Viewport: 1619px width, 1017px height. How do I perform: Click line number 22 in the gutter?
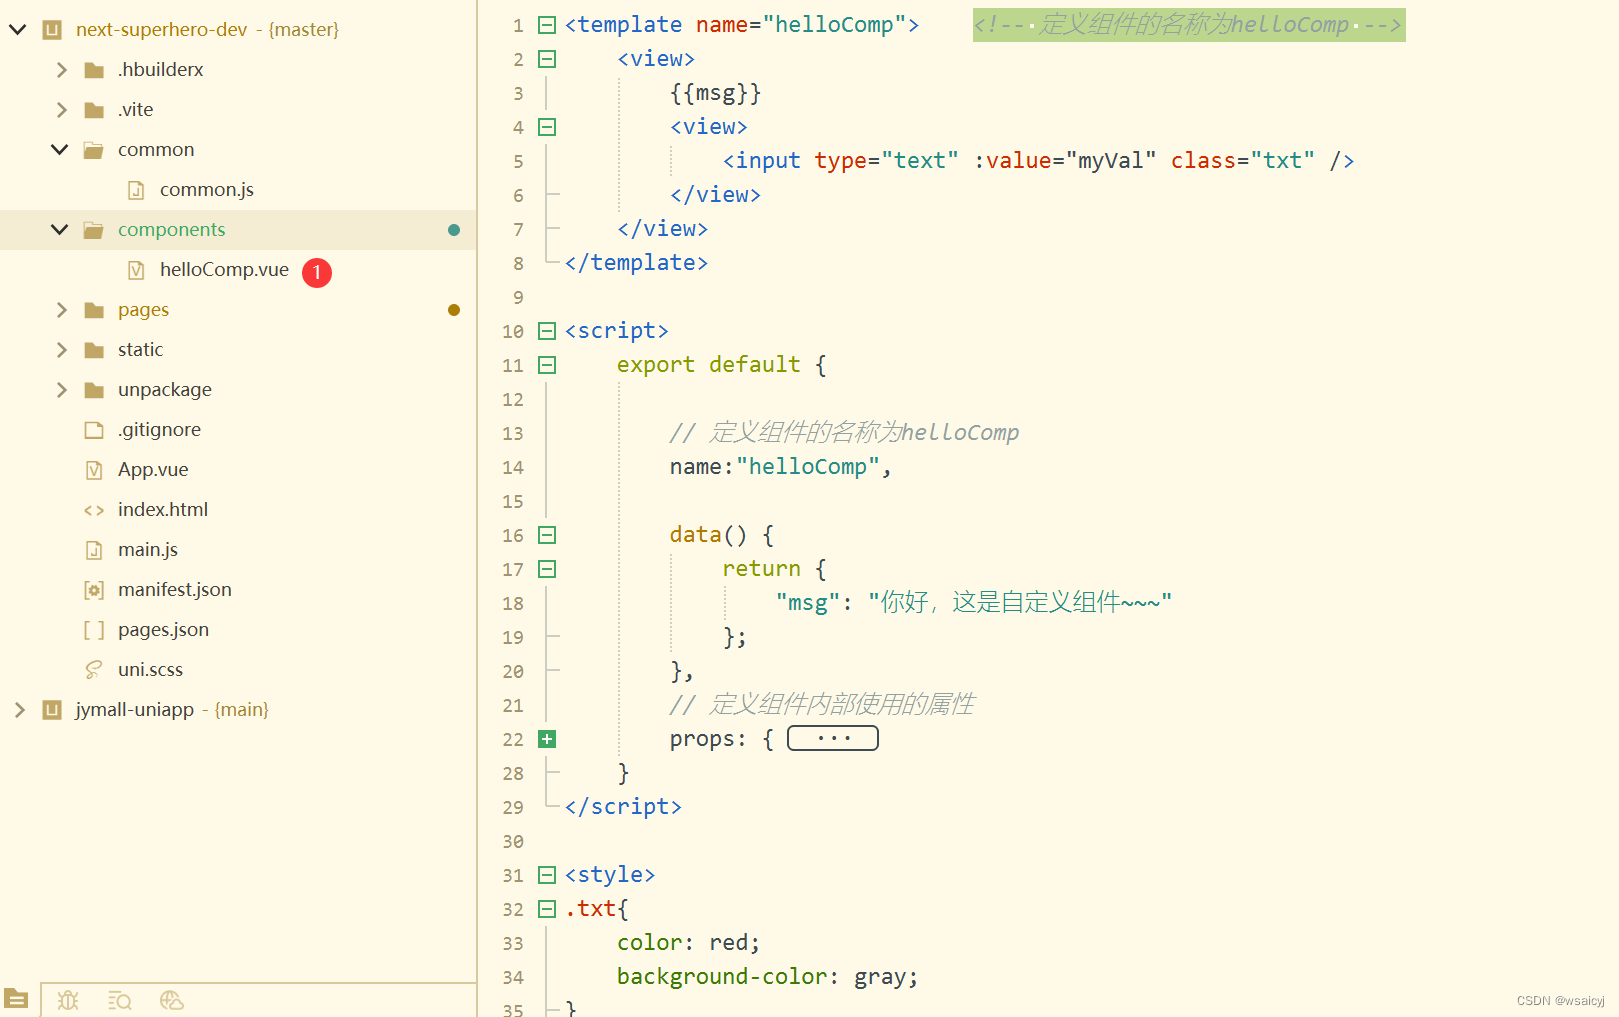point(513,739)
